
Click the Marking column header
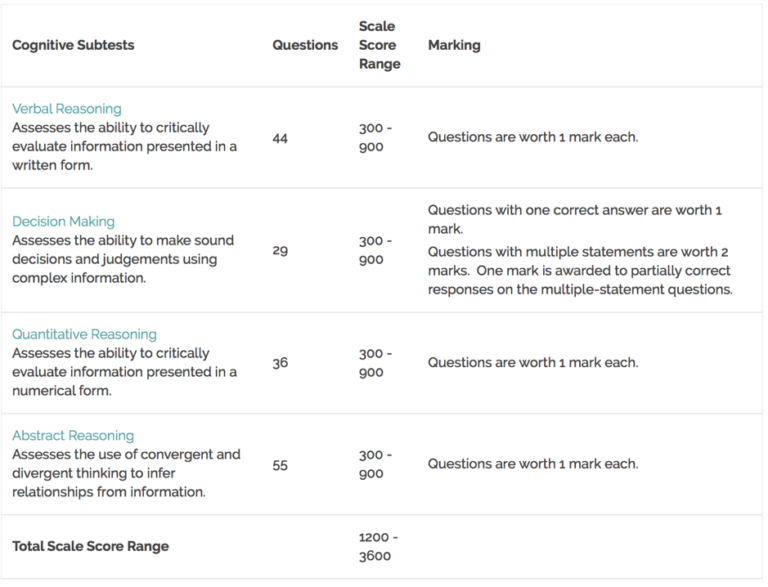(454, 45)
